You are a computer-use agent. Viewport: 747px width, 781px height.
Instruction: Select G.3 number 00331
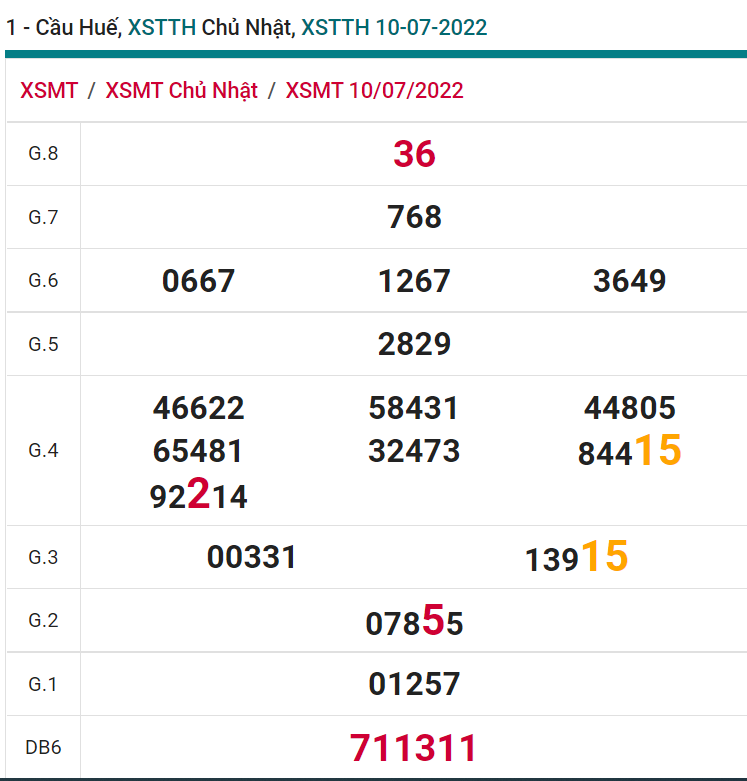[252, 557]
